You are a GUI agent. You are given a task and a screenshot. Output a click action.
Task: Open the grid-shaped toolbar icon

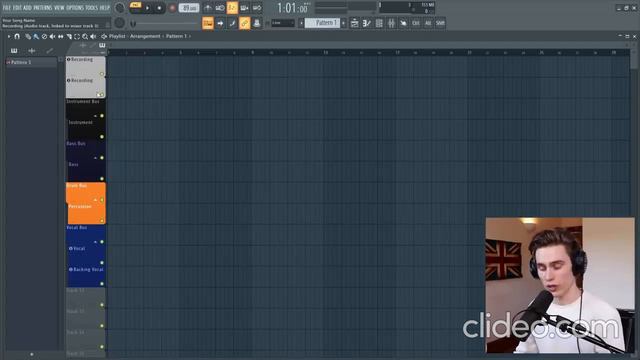coord(379,23)
